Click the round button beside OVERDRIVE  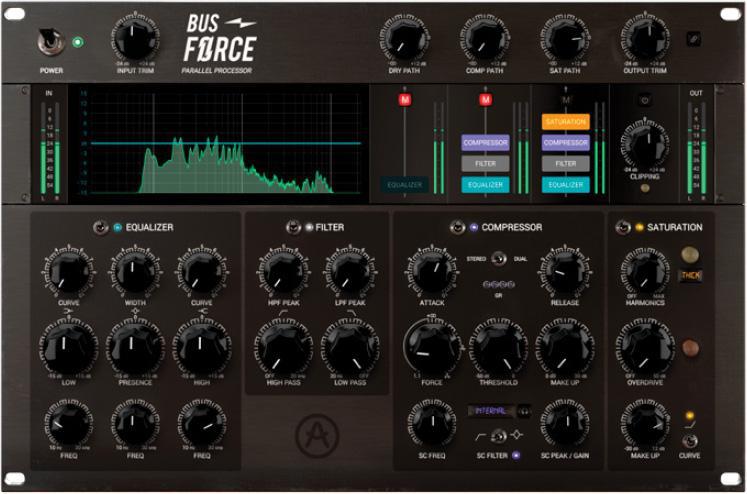[x=690, y=348]
